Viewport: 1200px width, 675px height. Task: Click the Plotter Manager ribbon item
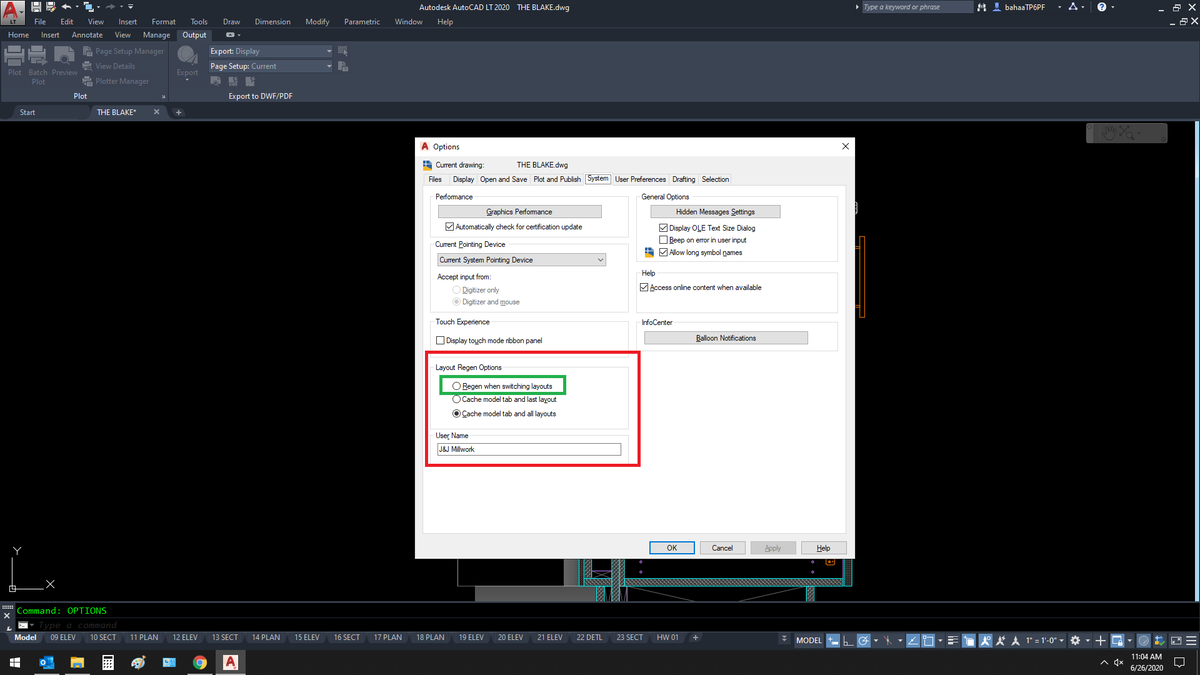tap(115, 81)
